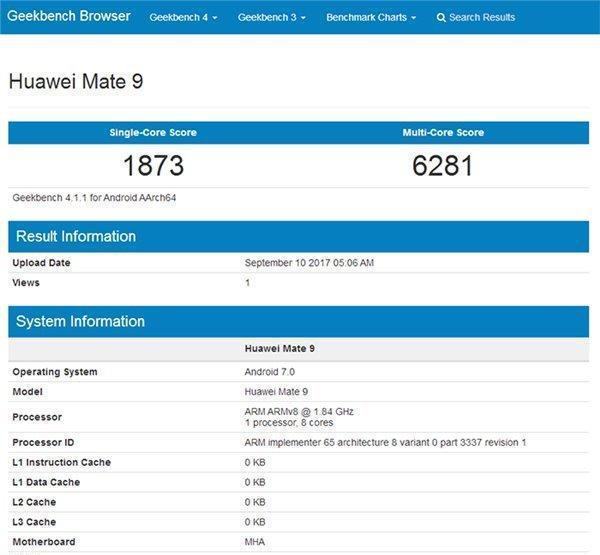The height and width of the screenshot is (555, 600).
Task: Click the Result Information section header
Action: (298, 237)
